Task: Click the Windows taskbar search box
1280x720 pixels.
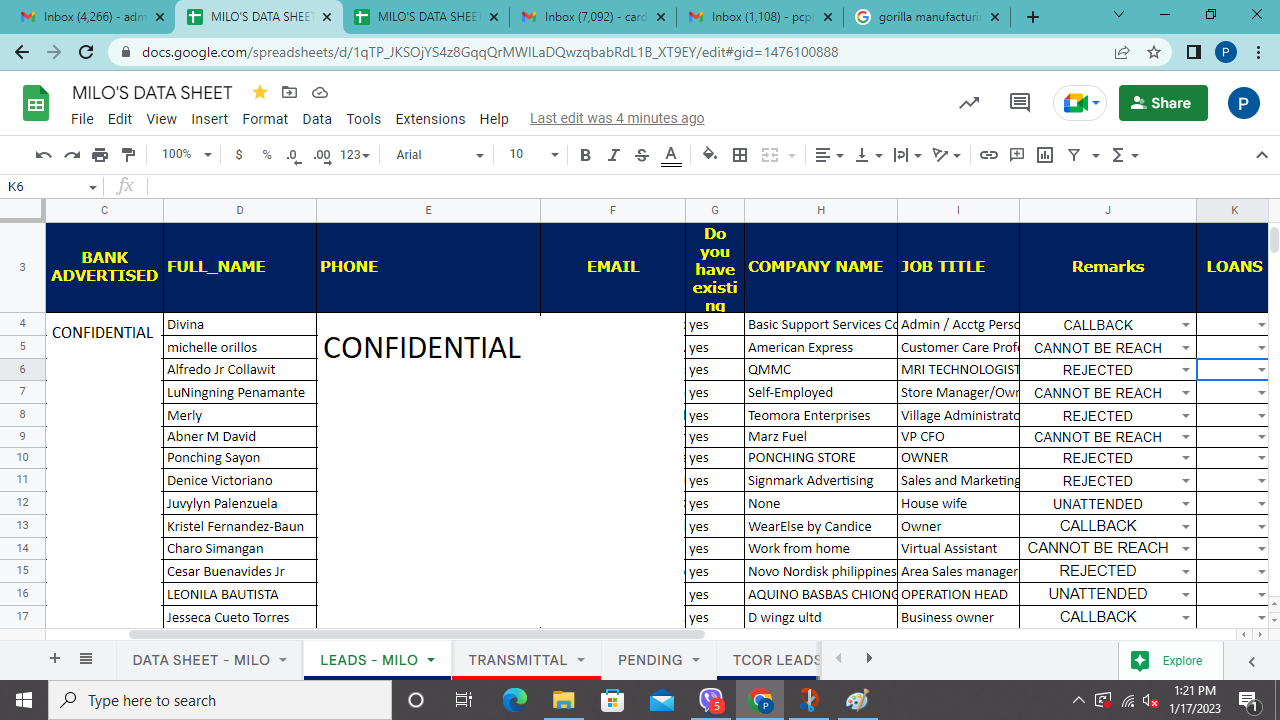Action: tap(220, 701)
